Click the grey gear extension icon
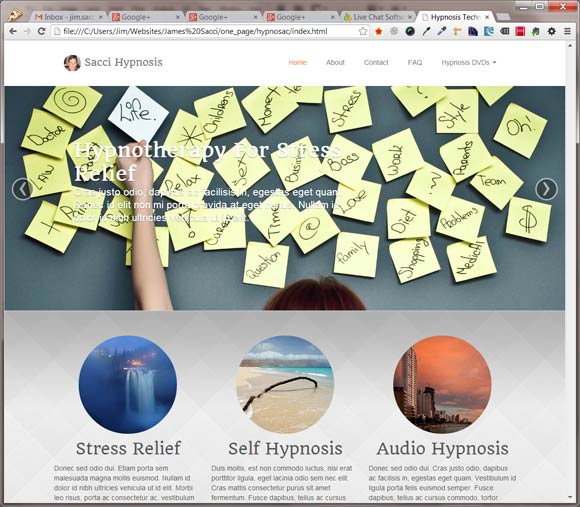Screen dimensions: 580x507 click(x=394, y=31)
